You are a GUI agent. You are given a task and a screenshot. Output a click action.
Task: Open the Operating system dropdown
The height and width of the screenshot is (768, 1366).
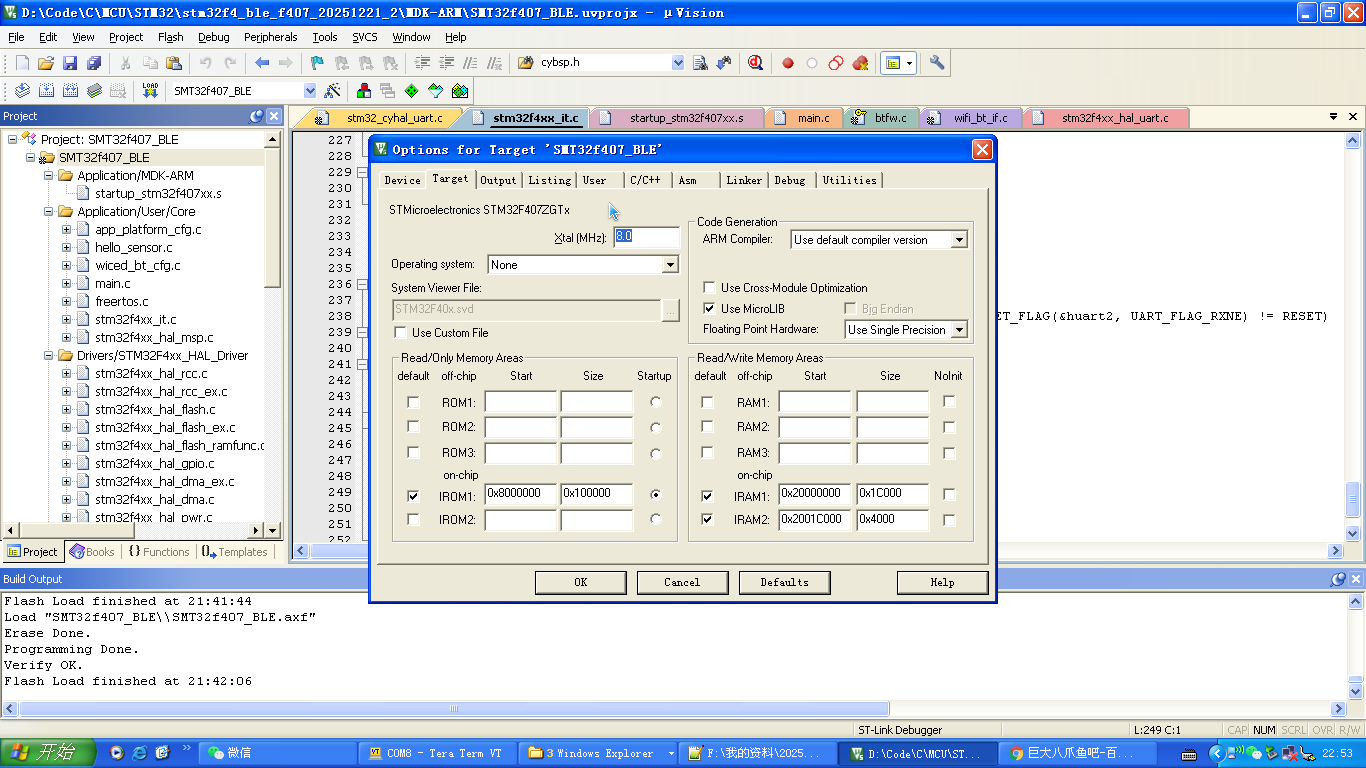pos(670,265)
